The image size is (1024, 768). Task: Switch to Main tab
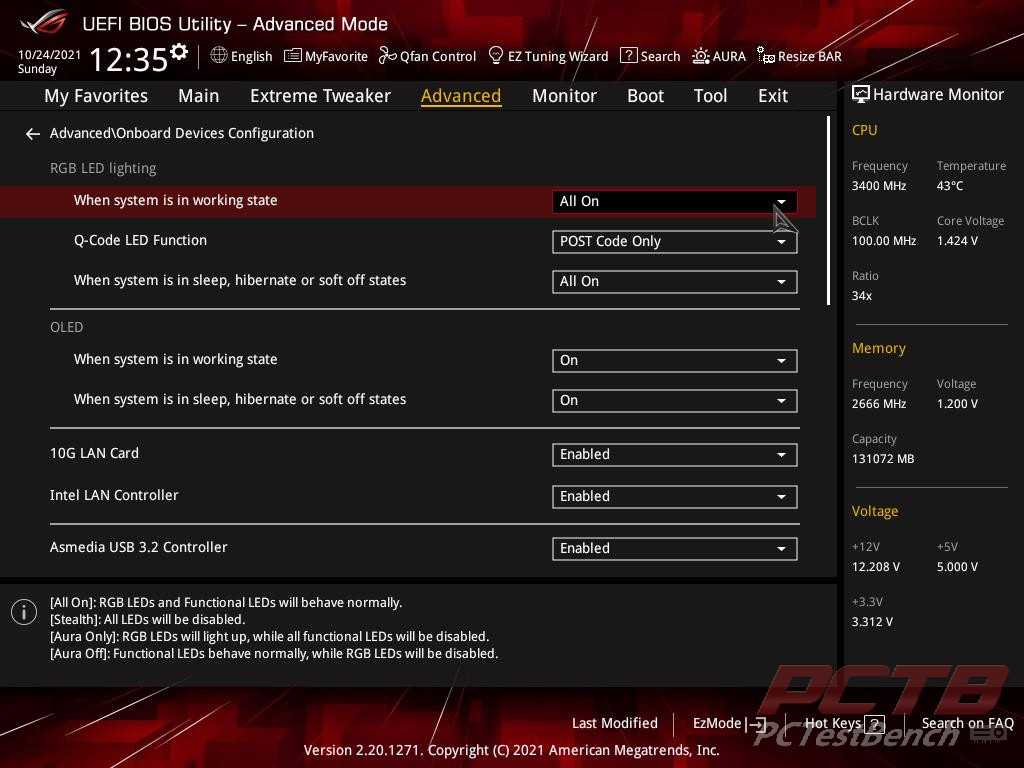[x=199, y=96]
